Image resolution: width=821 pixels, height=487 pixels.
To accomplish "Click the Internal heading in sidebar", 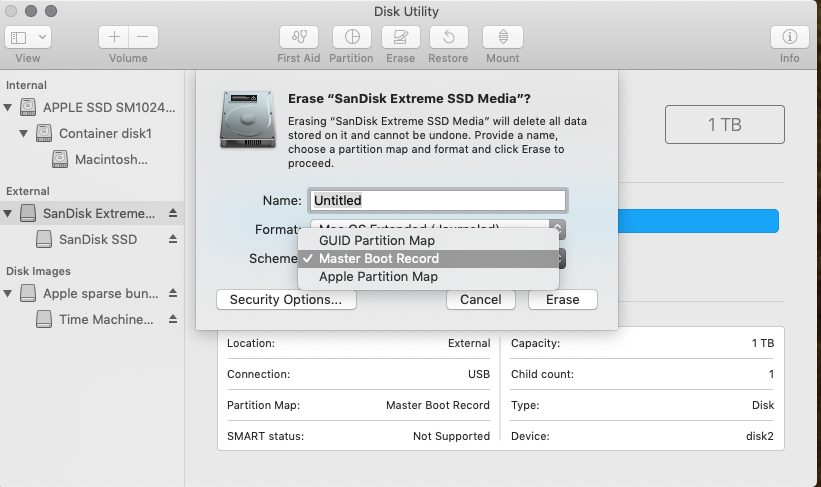I will [x=26, y=85].
